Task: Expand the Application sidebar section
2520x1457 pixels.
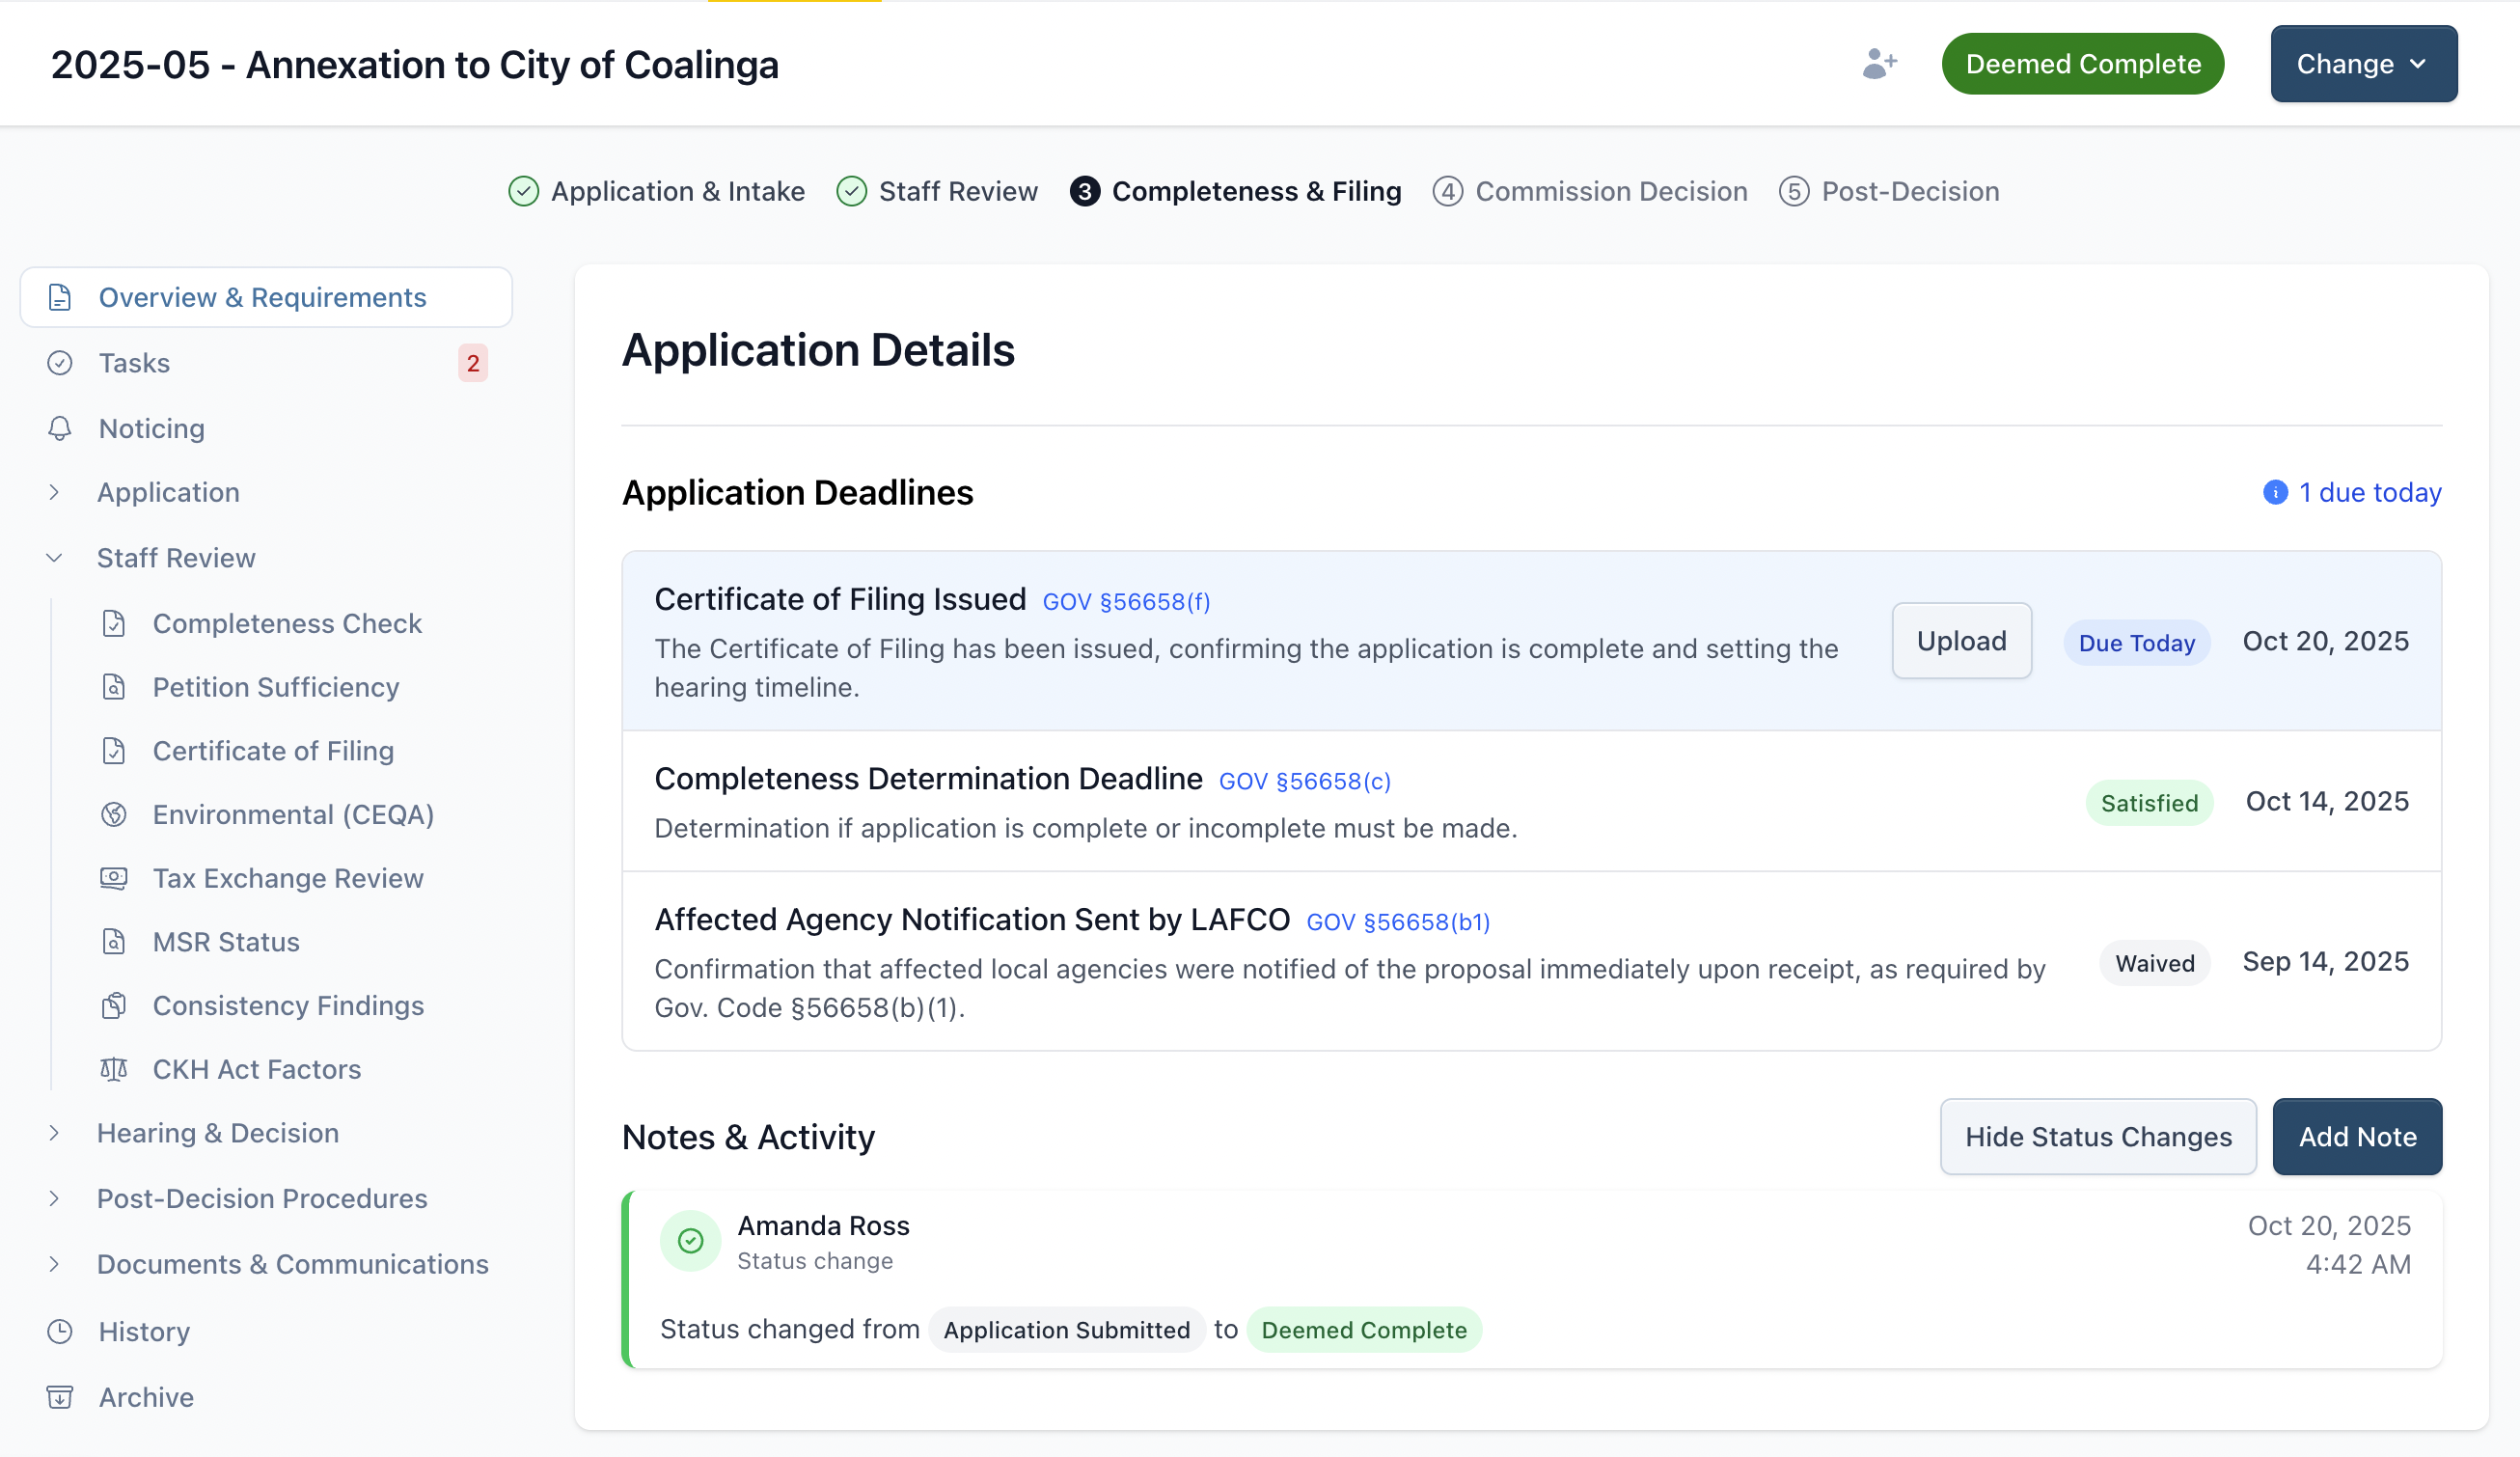Action: pos(54,492)
